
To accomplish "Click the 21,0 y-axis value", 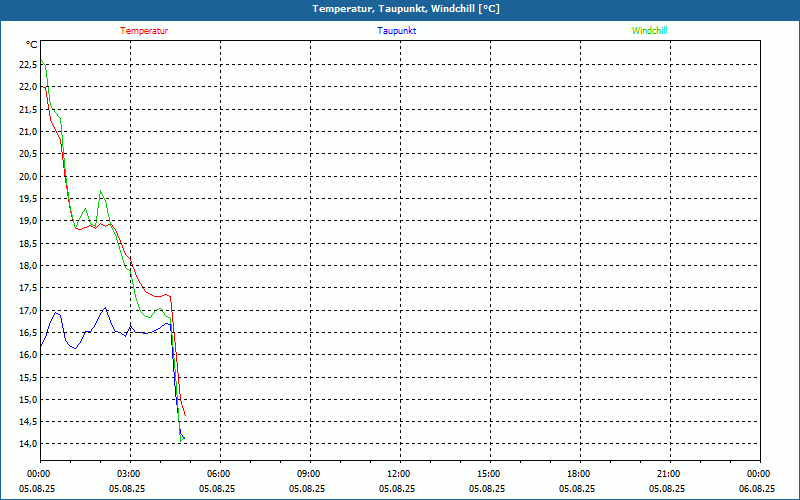I will pos(28,132).
